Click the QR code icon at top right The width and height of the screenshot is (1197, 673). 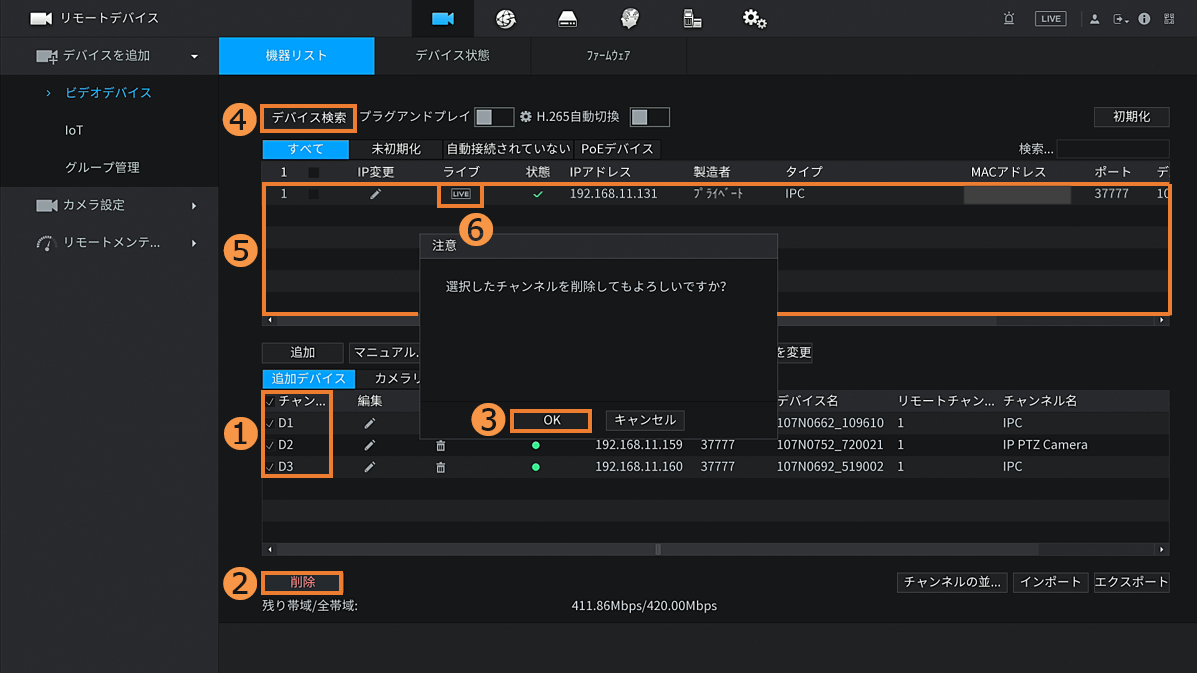pos(1169,19)
